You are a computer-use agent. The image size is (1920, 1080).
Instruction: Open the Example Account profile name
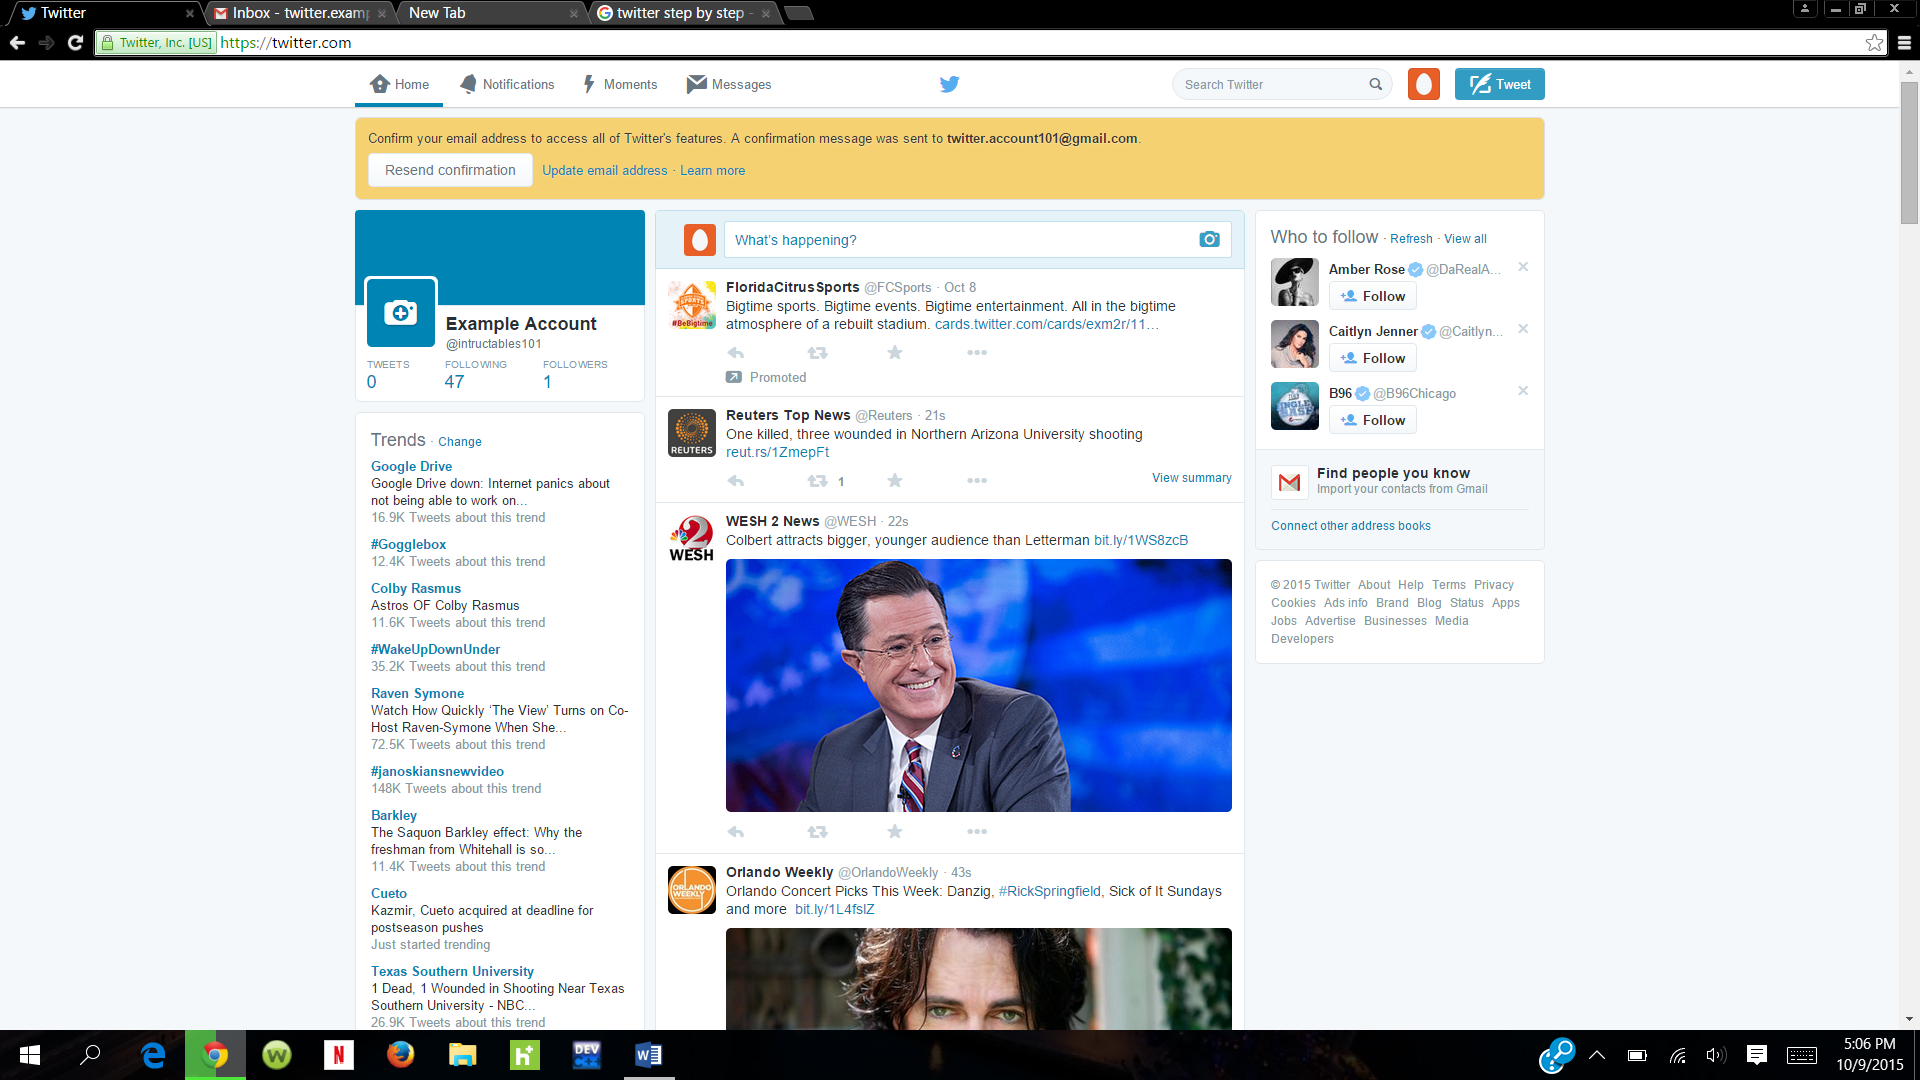click(520, 324)
